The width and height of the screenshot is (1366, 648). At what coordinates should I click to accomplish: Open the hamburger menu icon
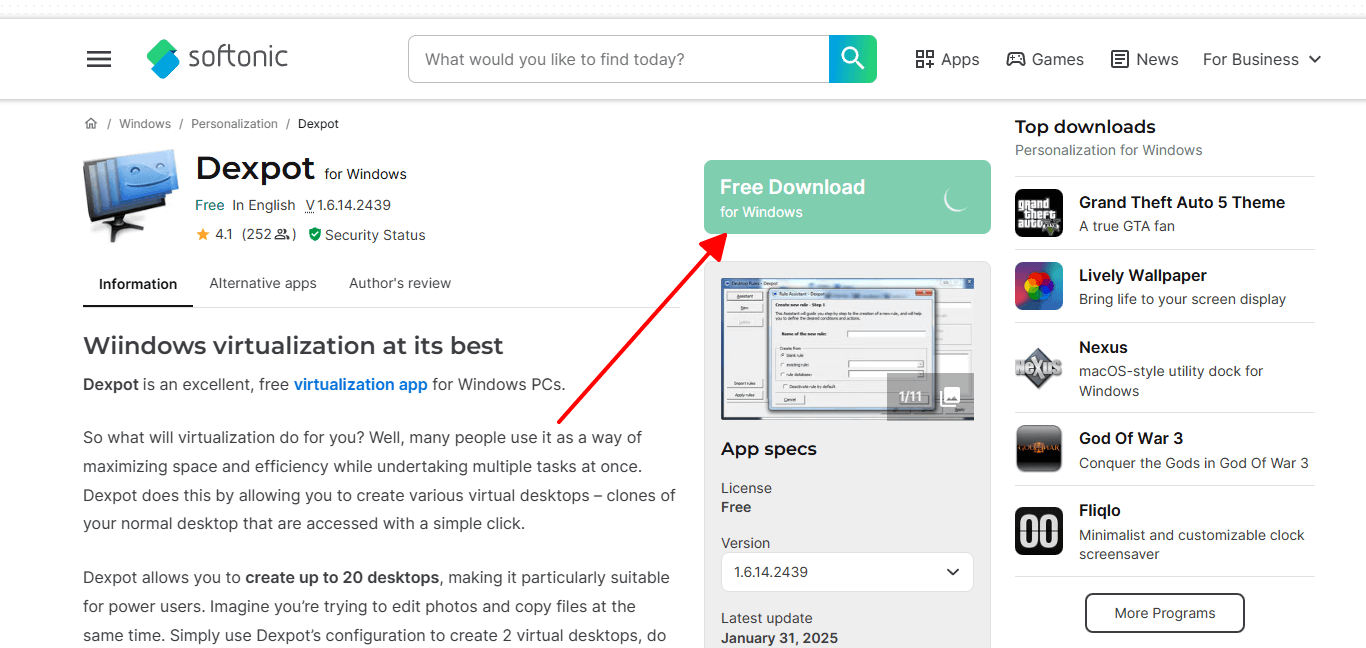(99, 59)
